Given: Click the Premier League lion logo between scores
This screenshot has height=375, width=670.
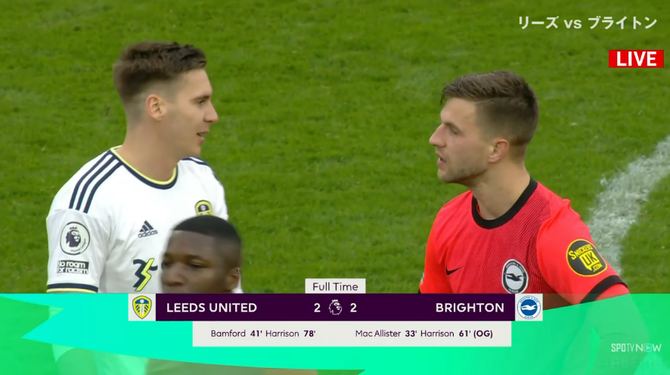Looking at the screenshot, I should click(335, 308).
